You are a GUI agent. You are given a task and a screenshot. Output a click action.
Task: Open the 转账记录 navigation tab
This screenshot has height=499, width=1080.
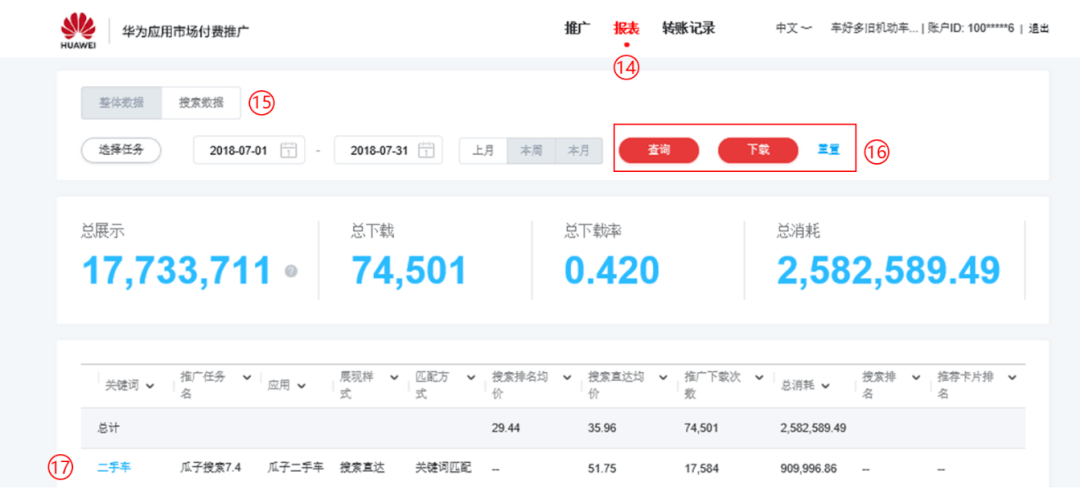[688, 29]
